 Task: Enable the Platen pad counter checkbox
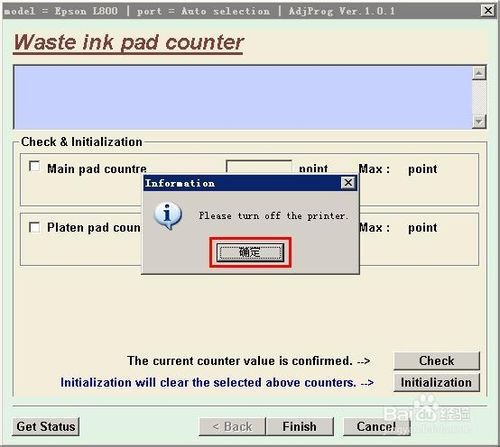tap(34, 227)
